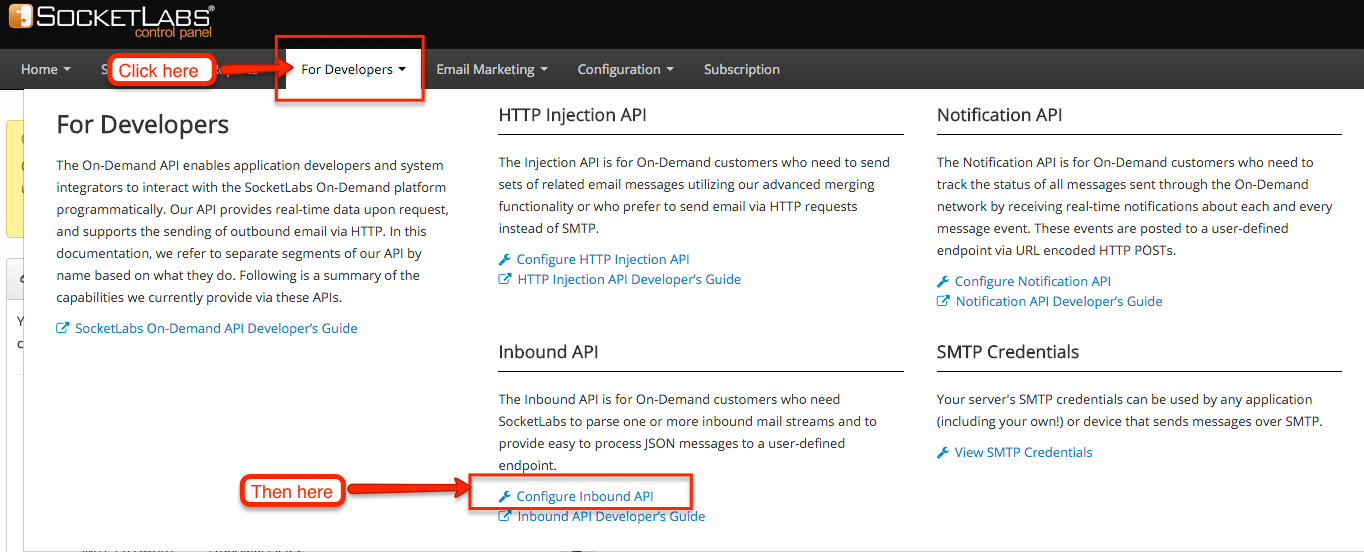Click the Inbound API heading

click(x=548, y=352)
